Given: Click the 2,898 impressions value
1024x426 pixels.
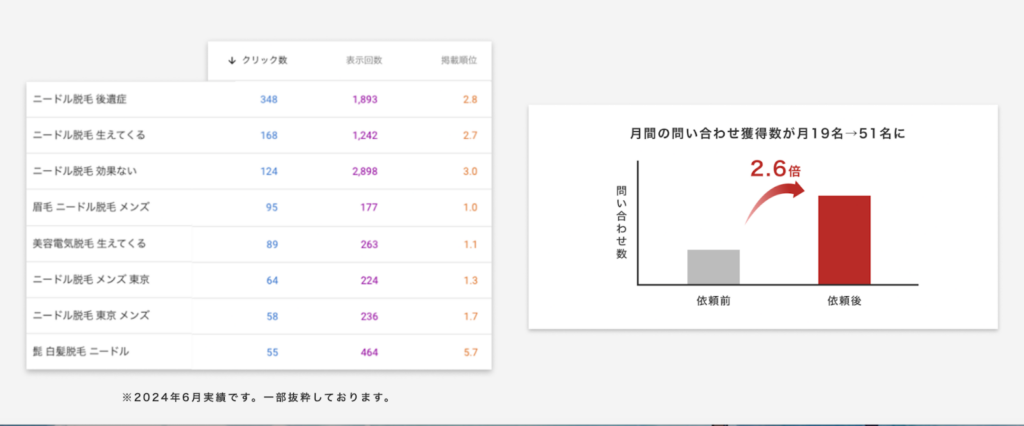Looking at the screenshot, I should [x=364, y=171].
